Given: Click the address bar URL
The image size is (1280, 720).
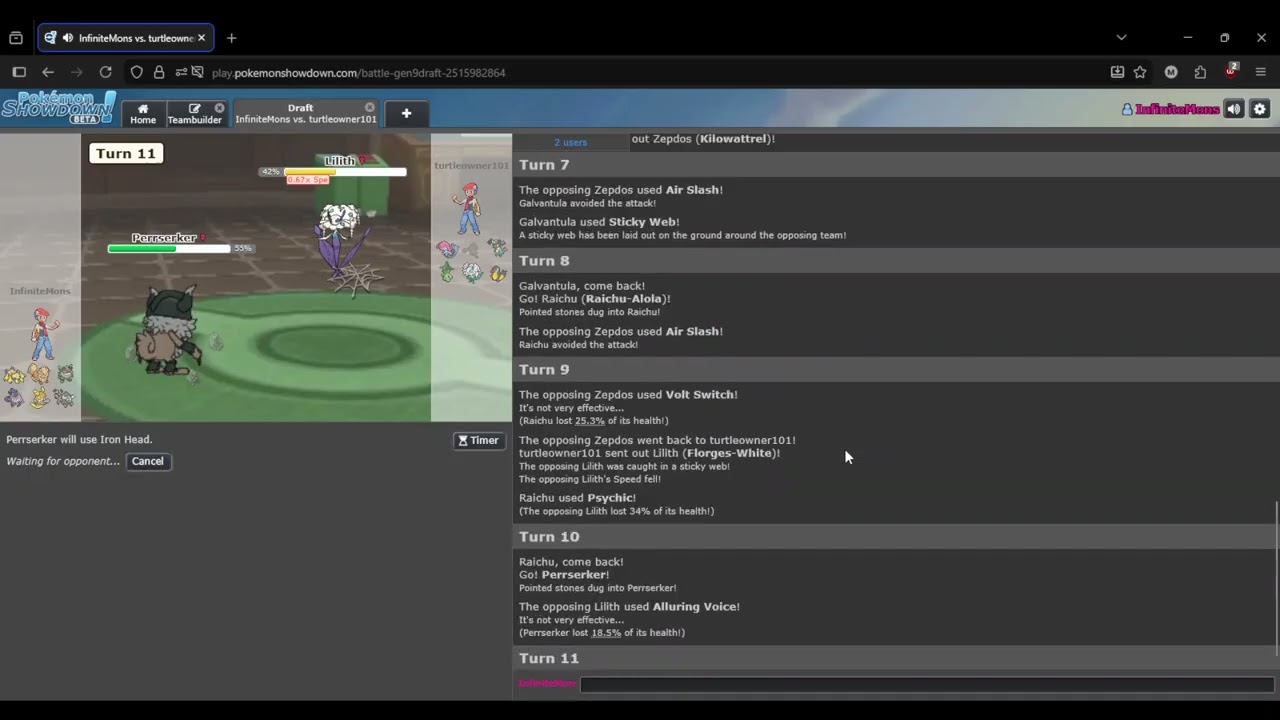Looking at the screenshot, I should pos(358,73).
